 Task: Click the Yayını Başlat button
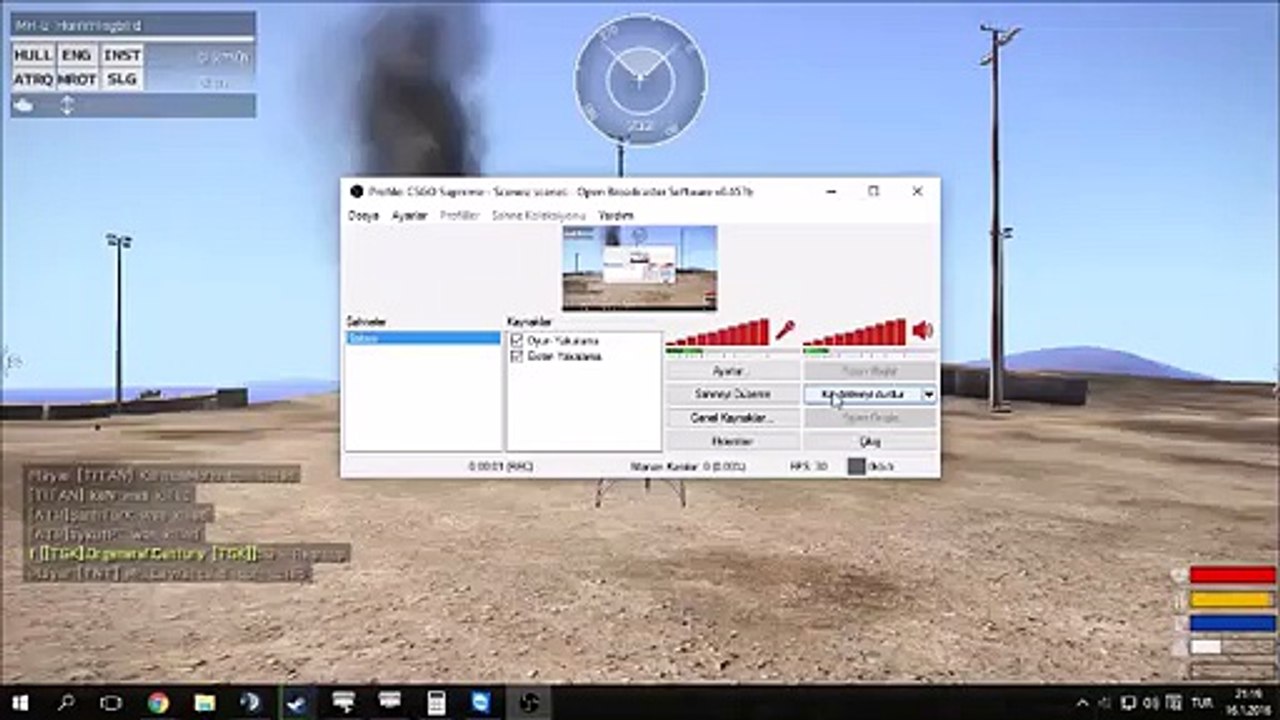pos(870,371)
